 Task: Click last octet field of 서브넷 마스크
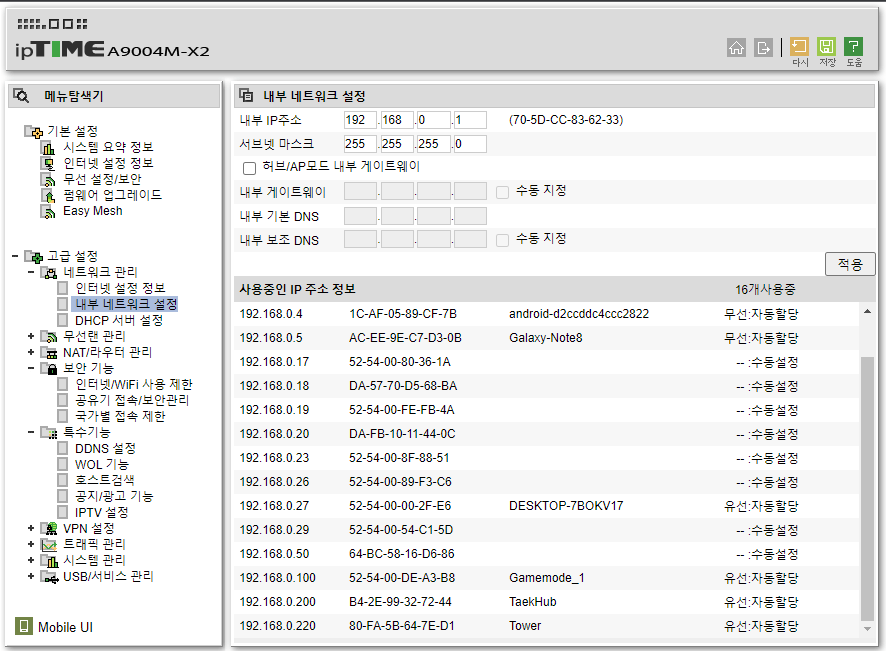[470, 144]
